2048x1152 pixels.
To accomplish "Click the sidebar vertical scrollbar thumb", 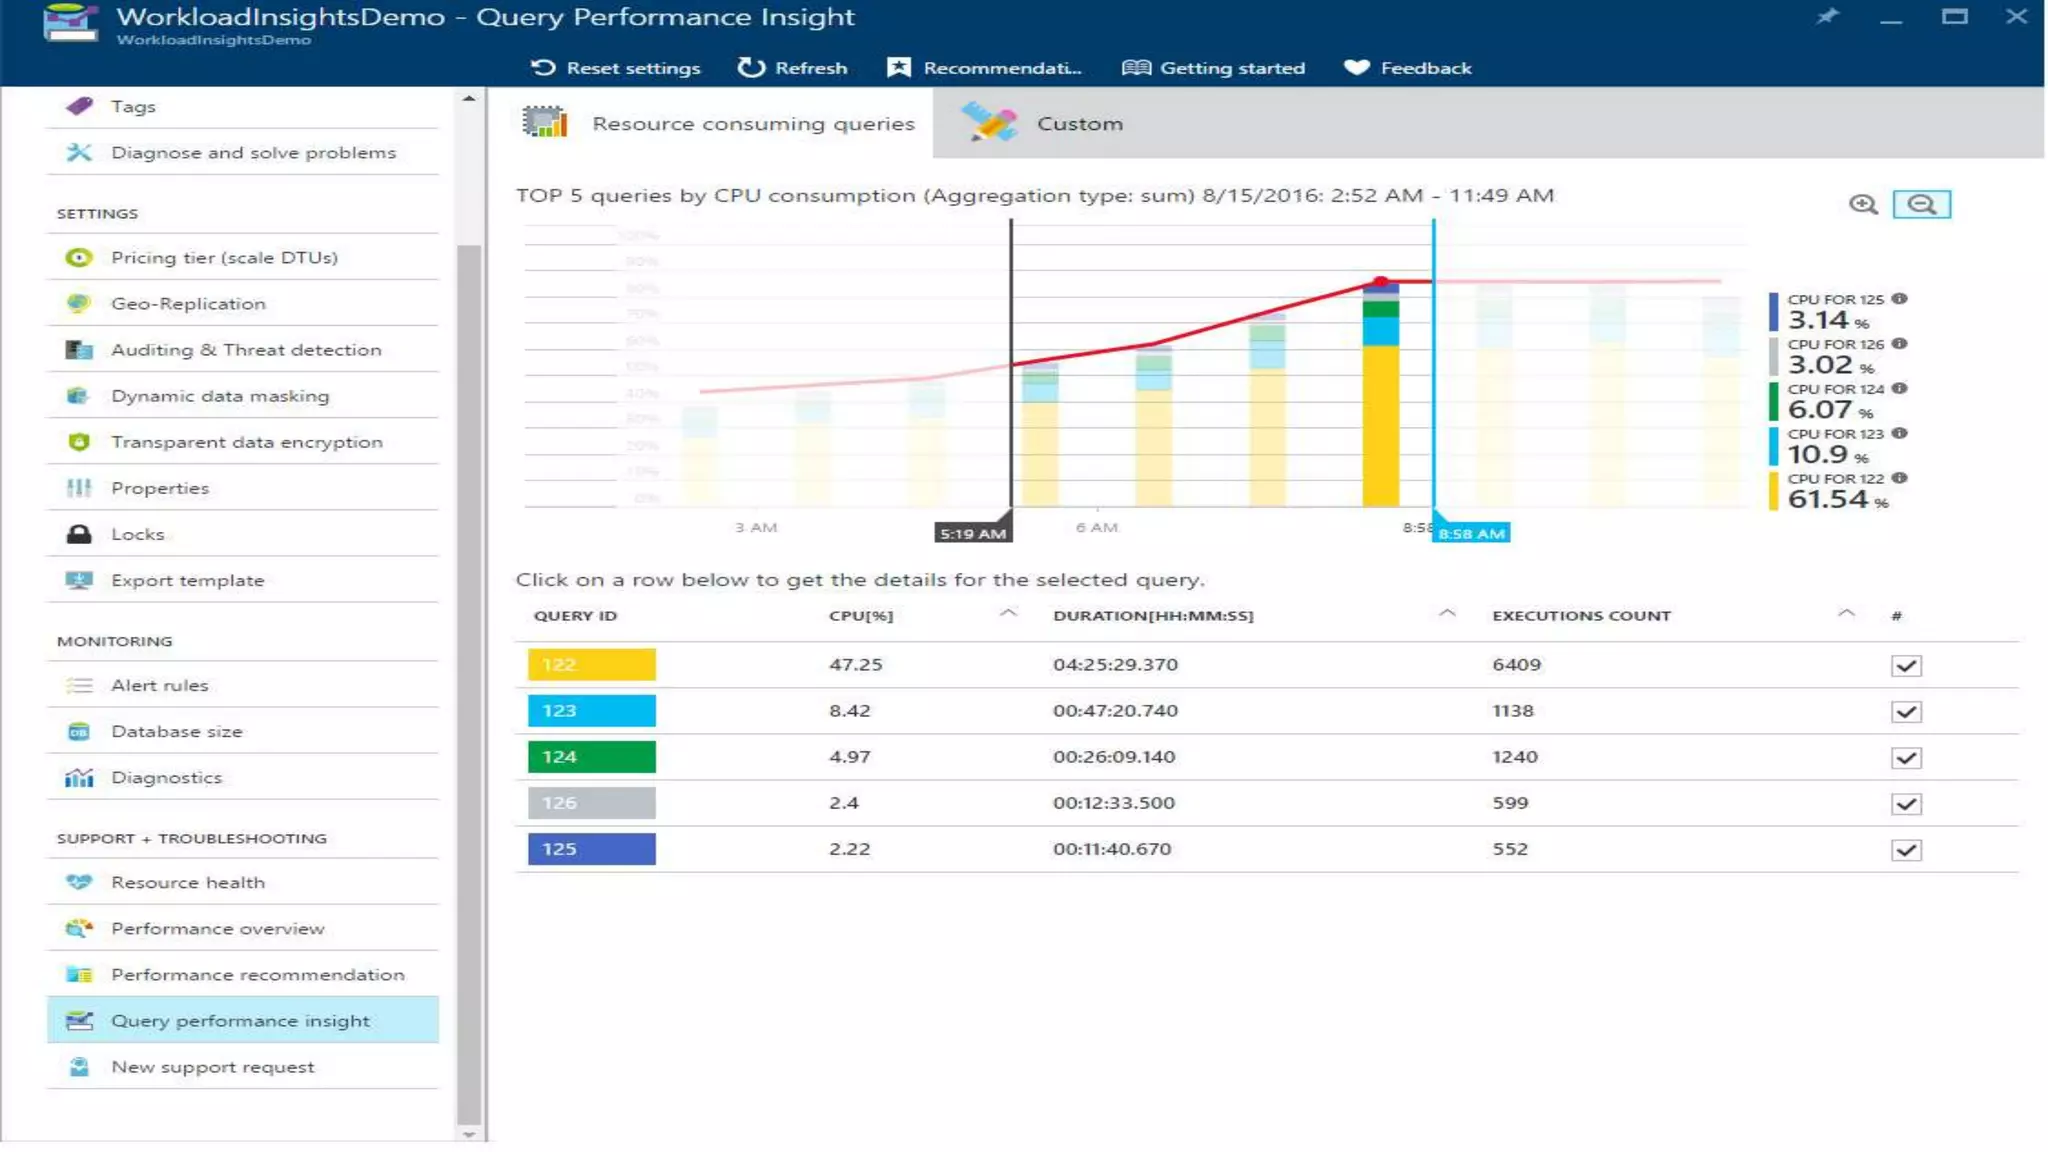I will click(x=468, y=684).
